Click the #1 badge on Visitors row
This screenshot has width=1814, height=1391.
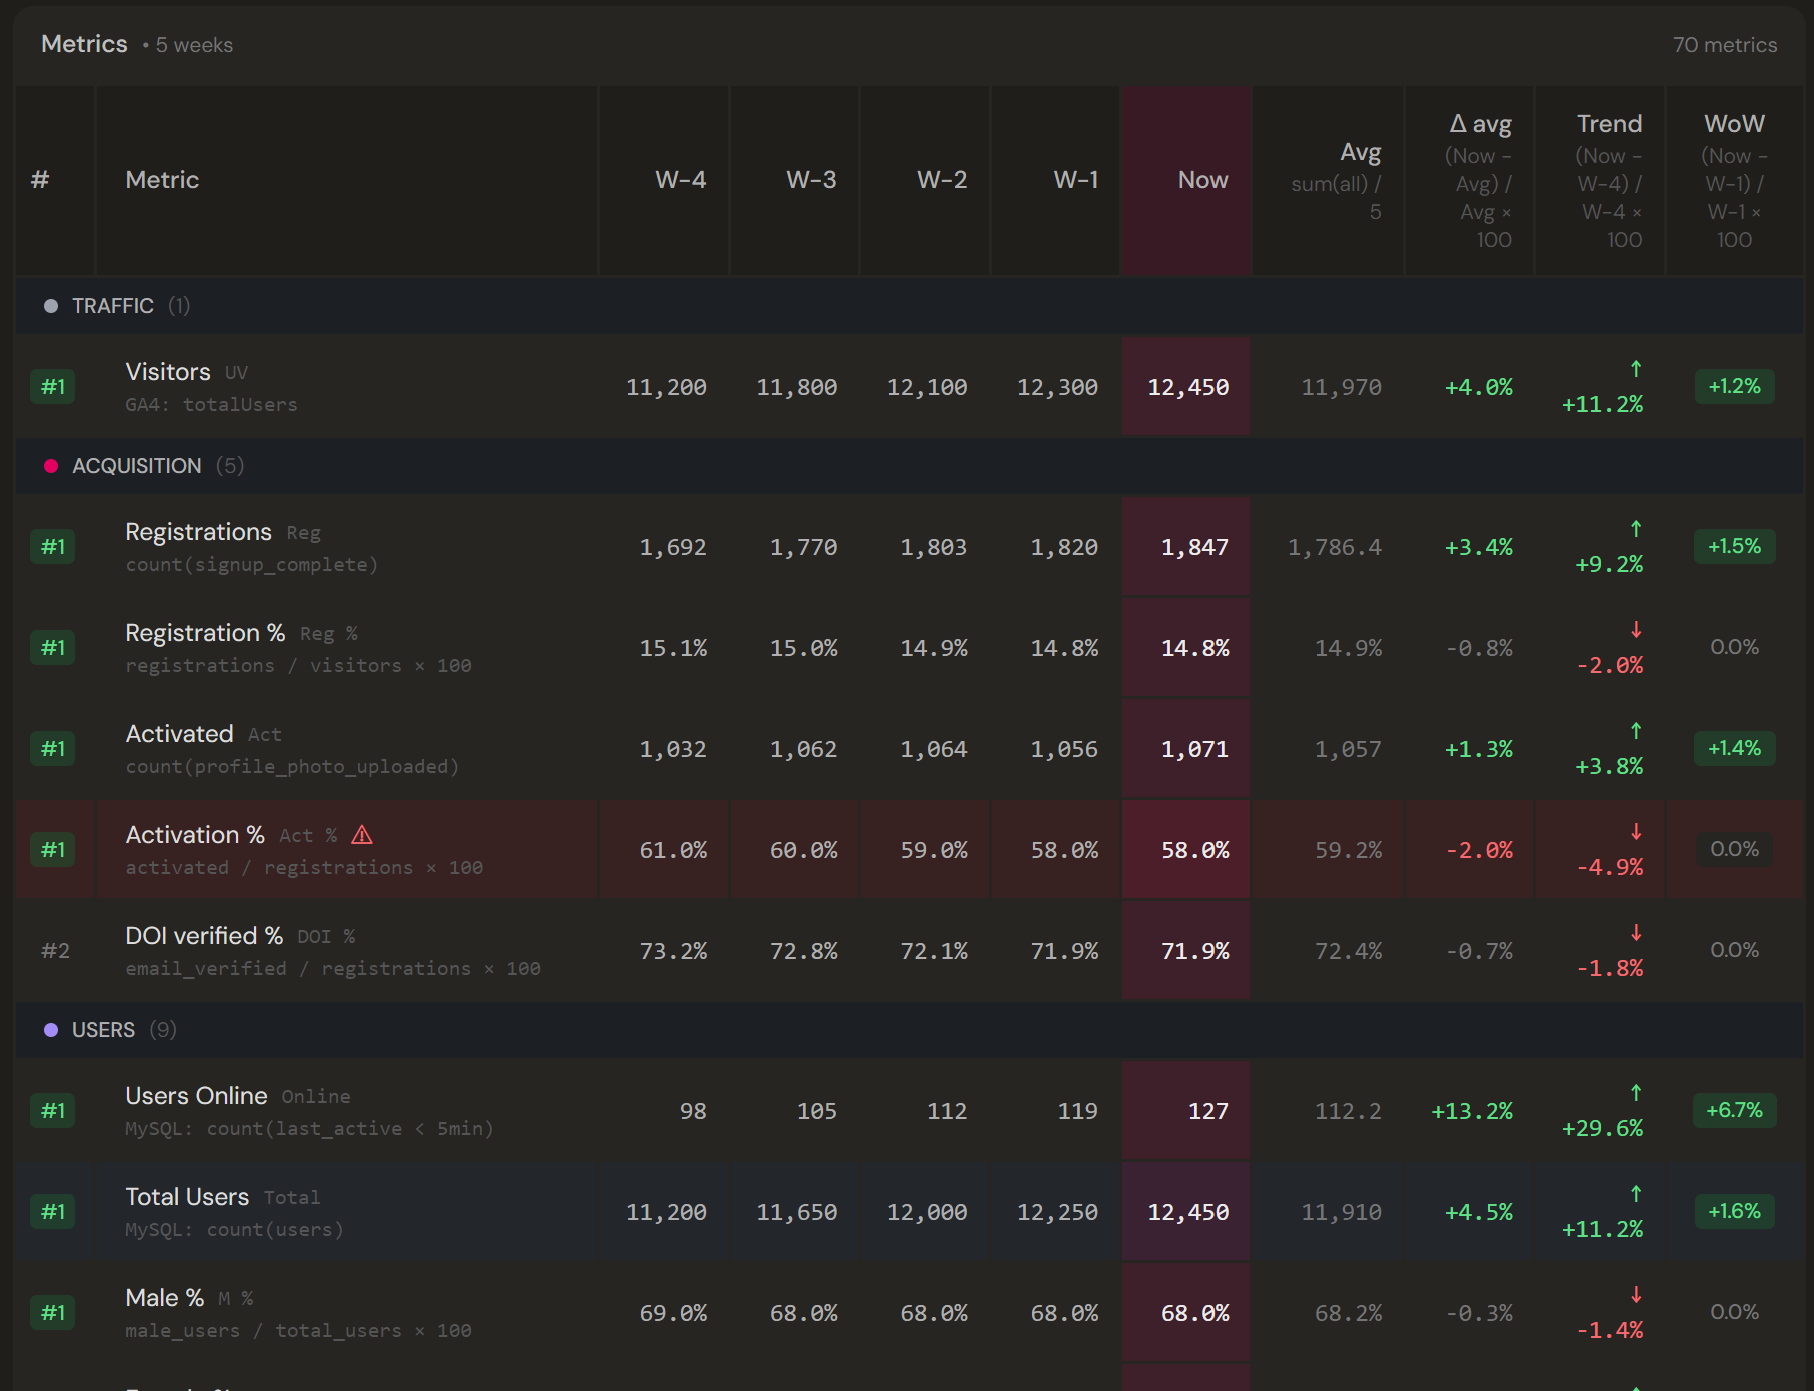coord(53,387)
